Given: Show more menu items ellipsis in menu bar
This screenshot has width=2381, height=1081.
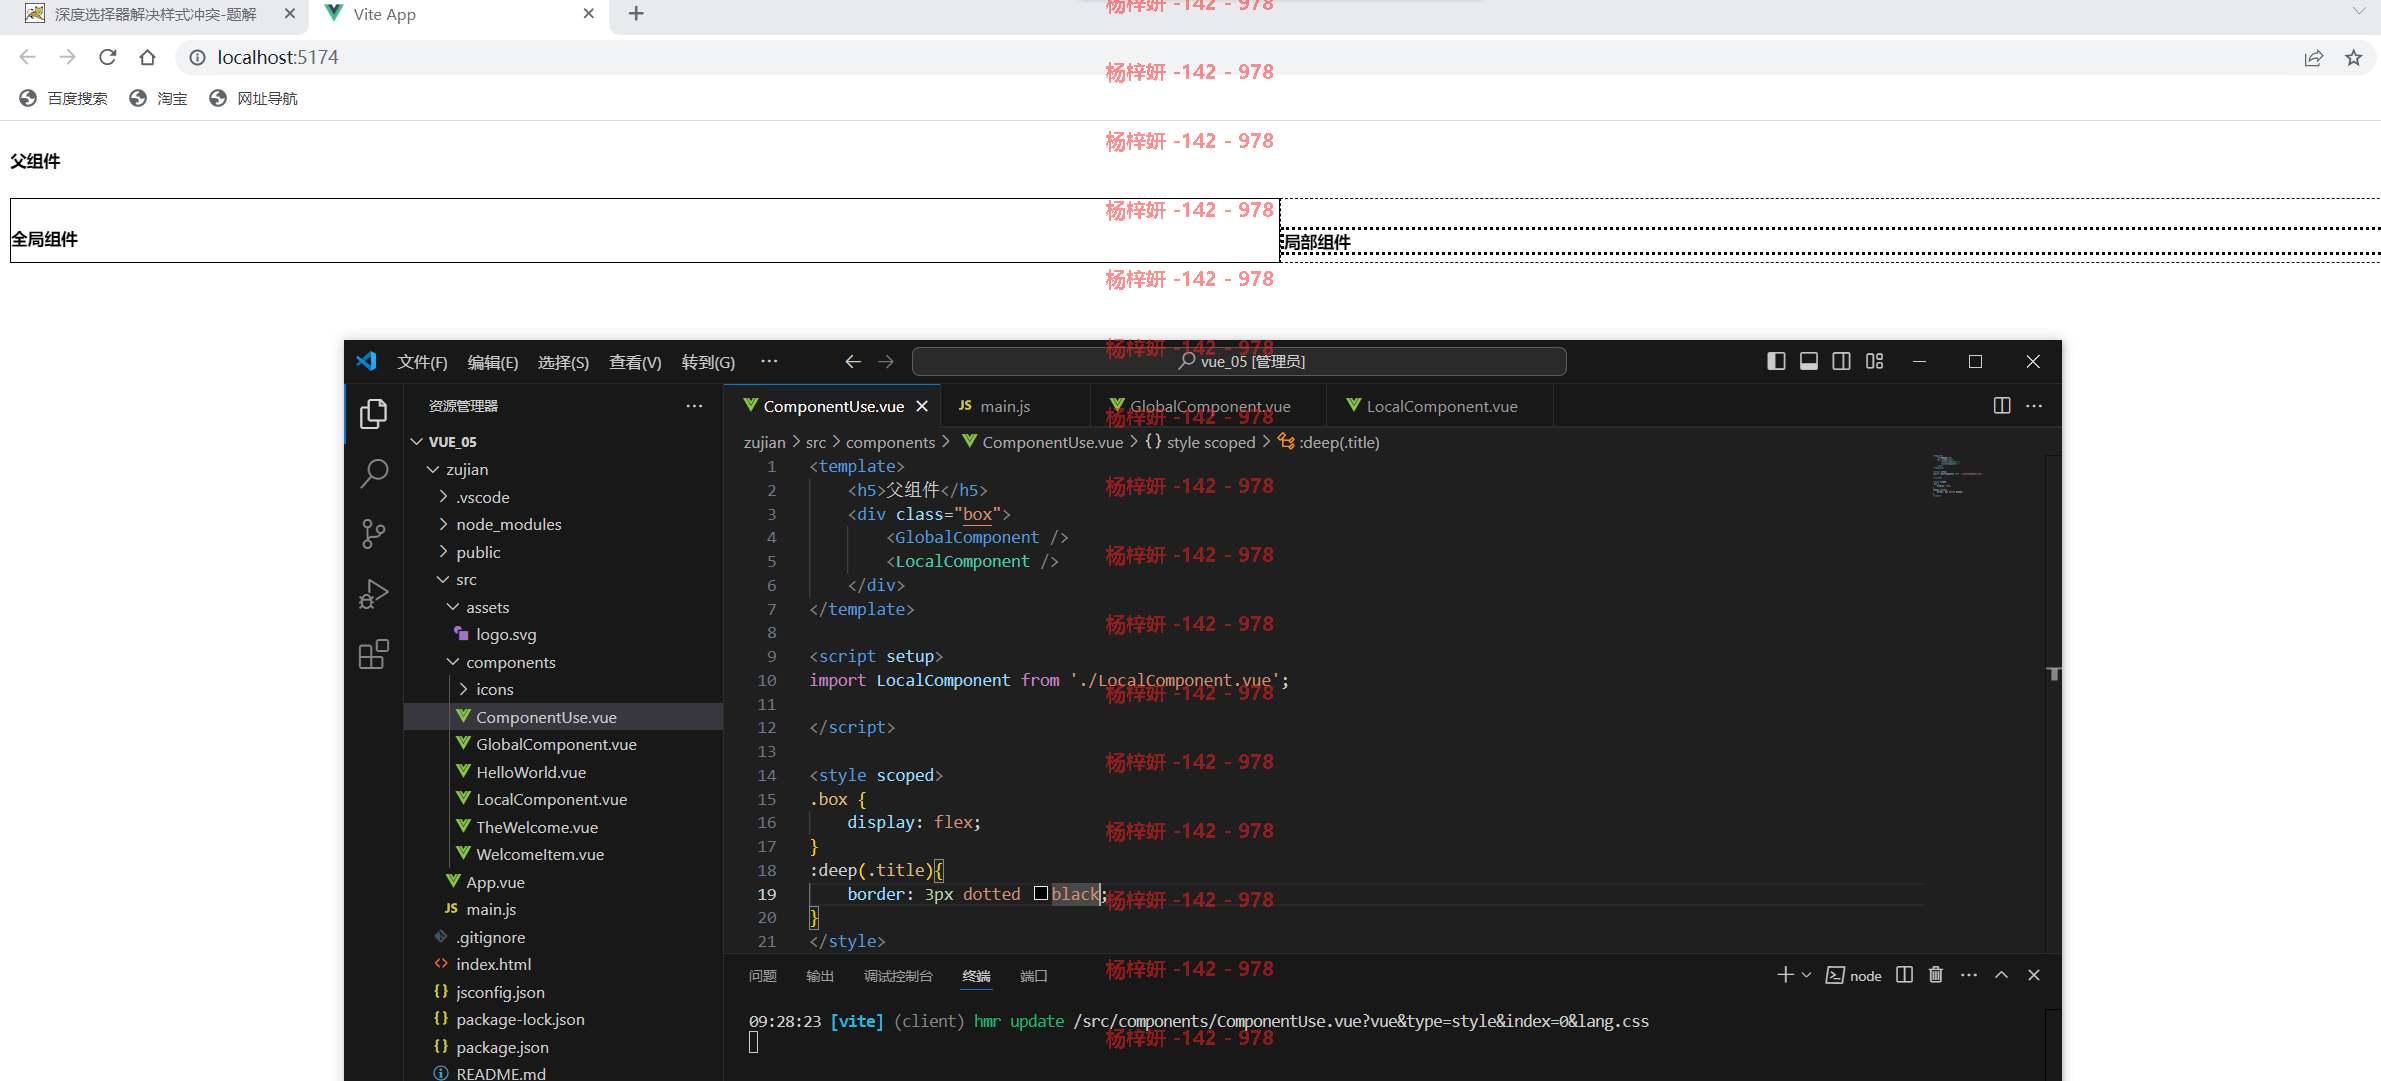Looking at the screenshot, I should 769,361.
